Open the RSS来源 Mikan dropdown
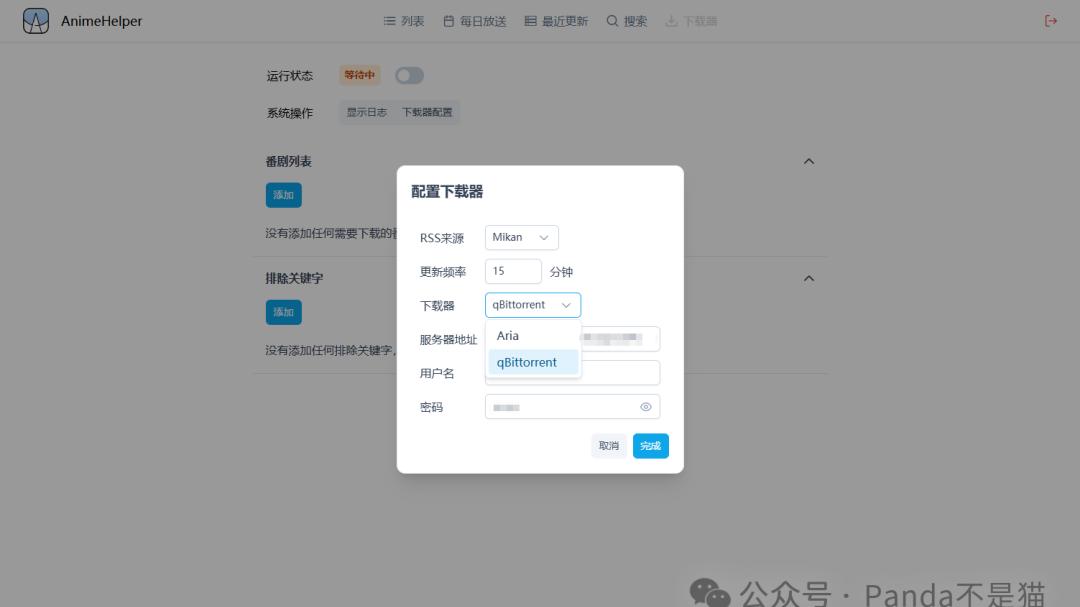 [520, 237]
